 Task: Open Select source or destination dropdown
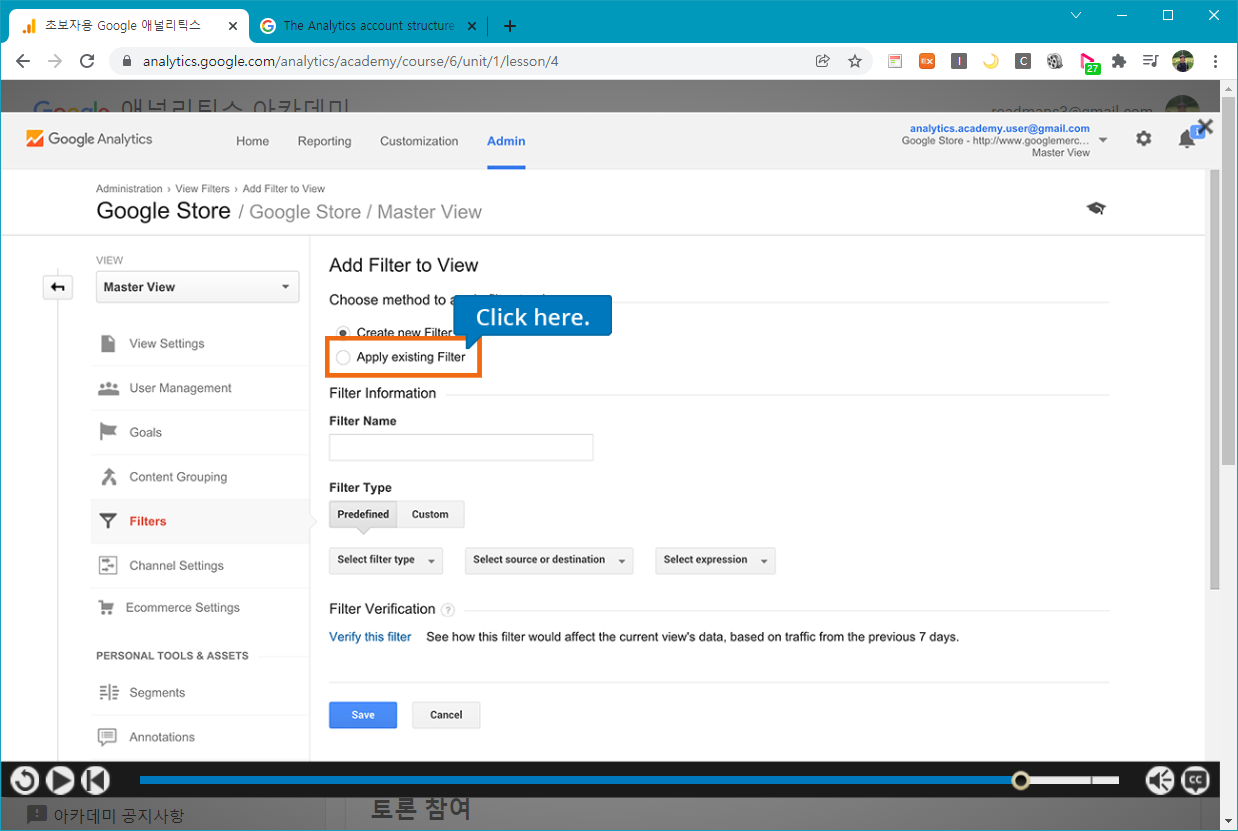pos(549,560)
